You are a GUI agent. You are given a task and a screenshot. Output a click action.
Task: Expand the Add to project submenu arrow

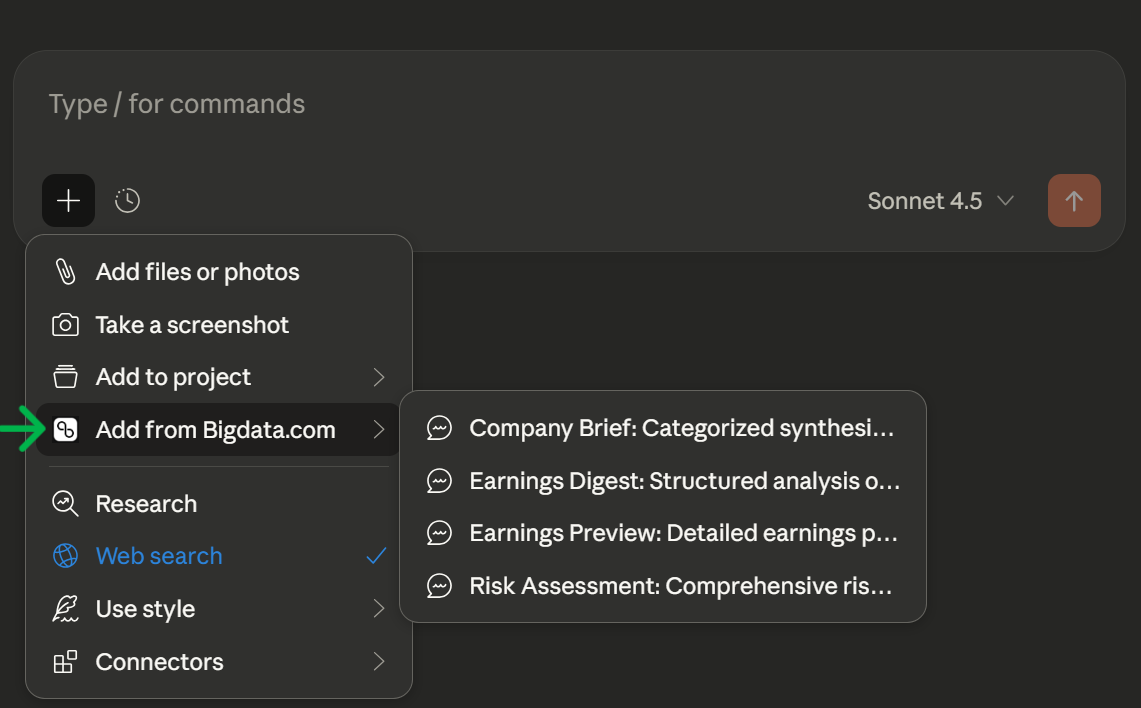[x=379, y=377]
